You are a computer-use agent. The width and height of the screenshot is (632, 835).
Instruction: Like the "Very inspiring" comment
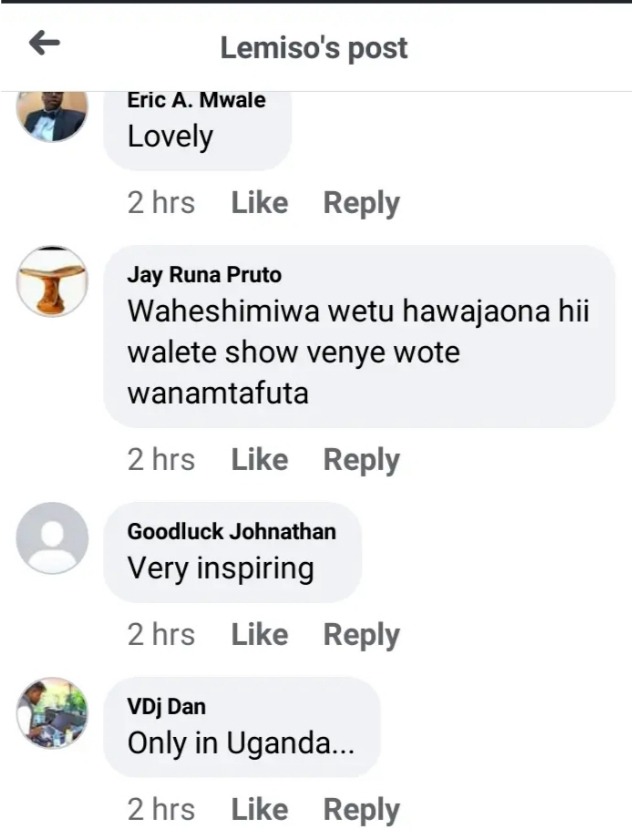259,635
